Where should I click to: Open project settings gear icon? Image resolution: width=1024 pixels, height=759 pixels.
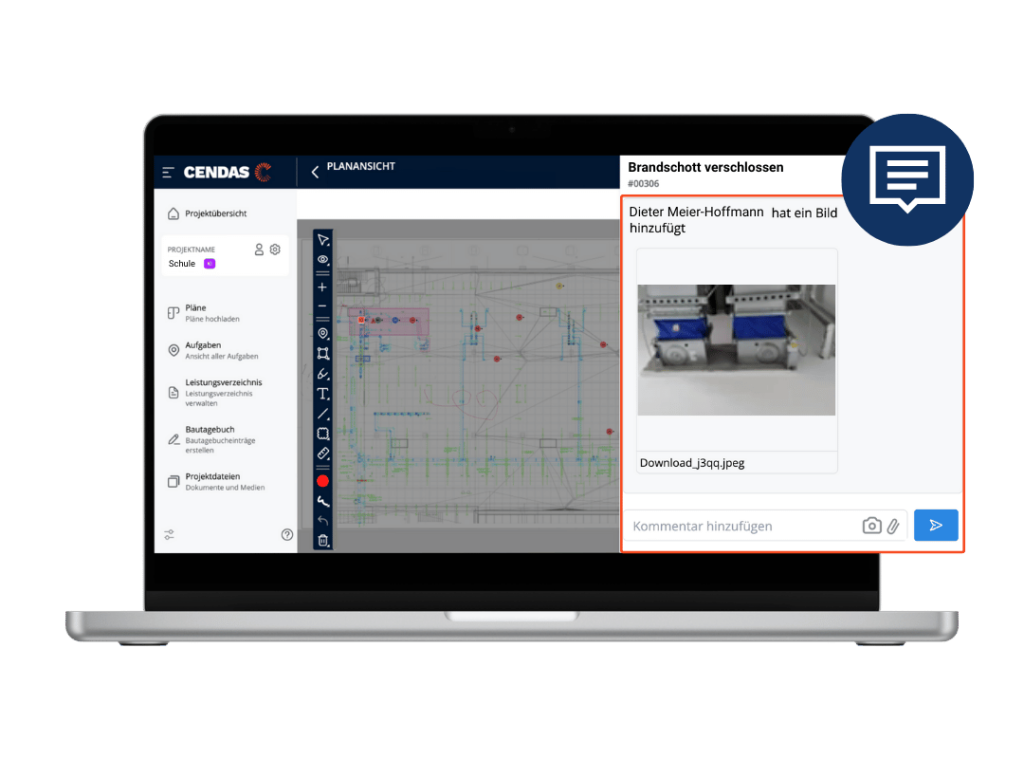click(x=275, y=250)
